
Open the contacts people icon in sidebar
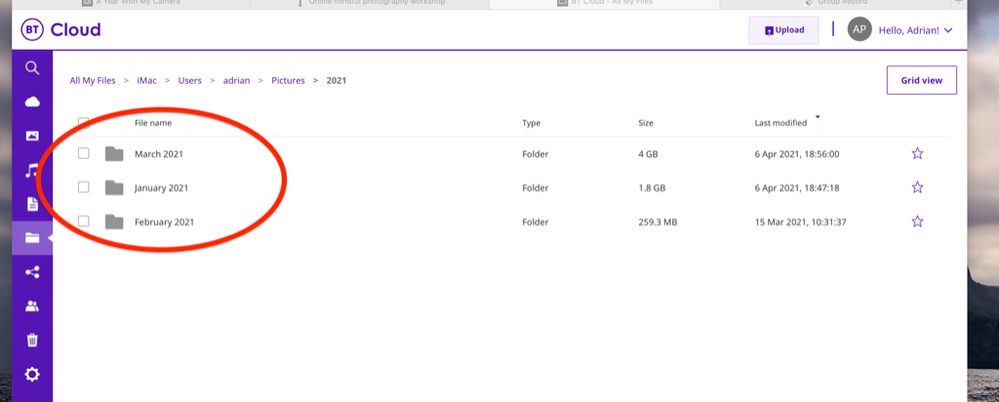pos(32,306)
